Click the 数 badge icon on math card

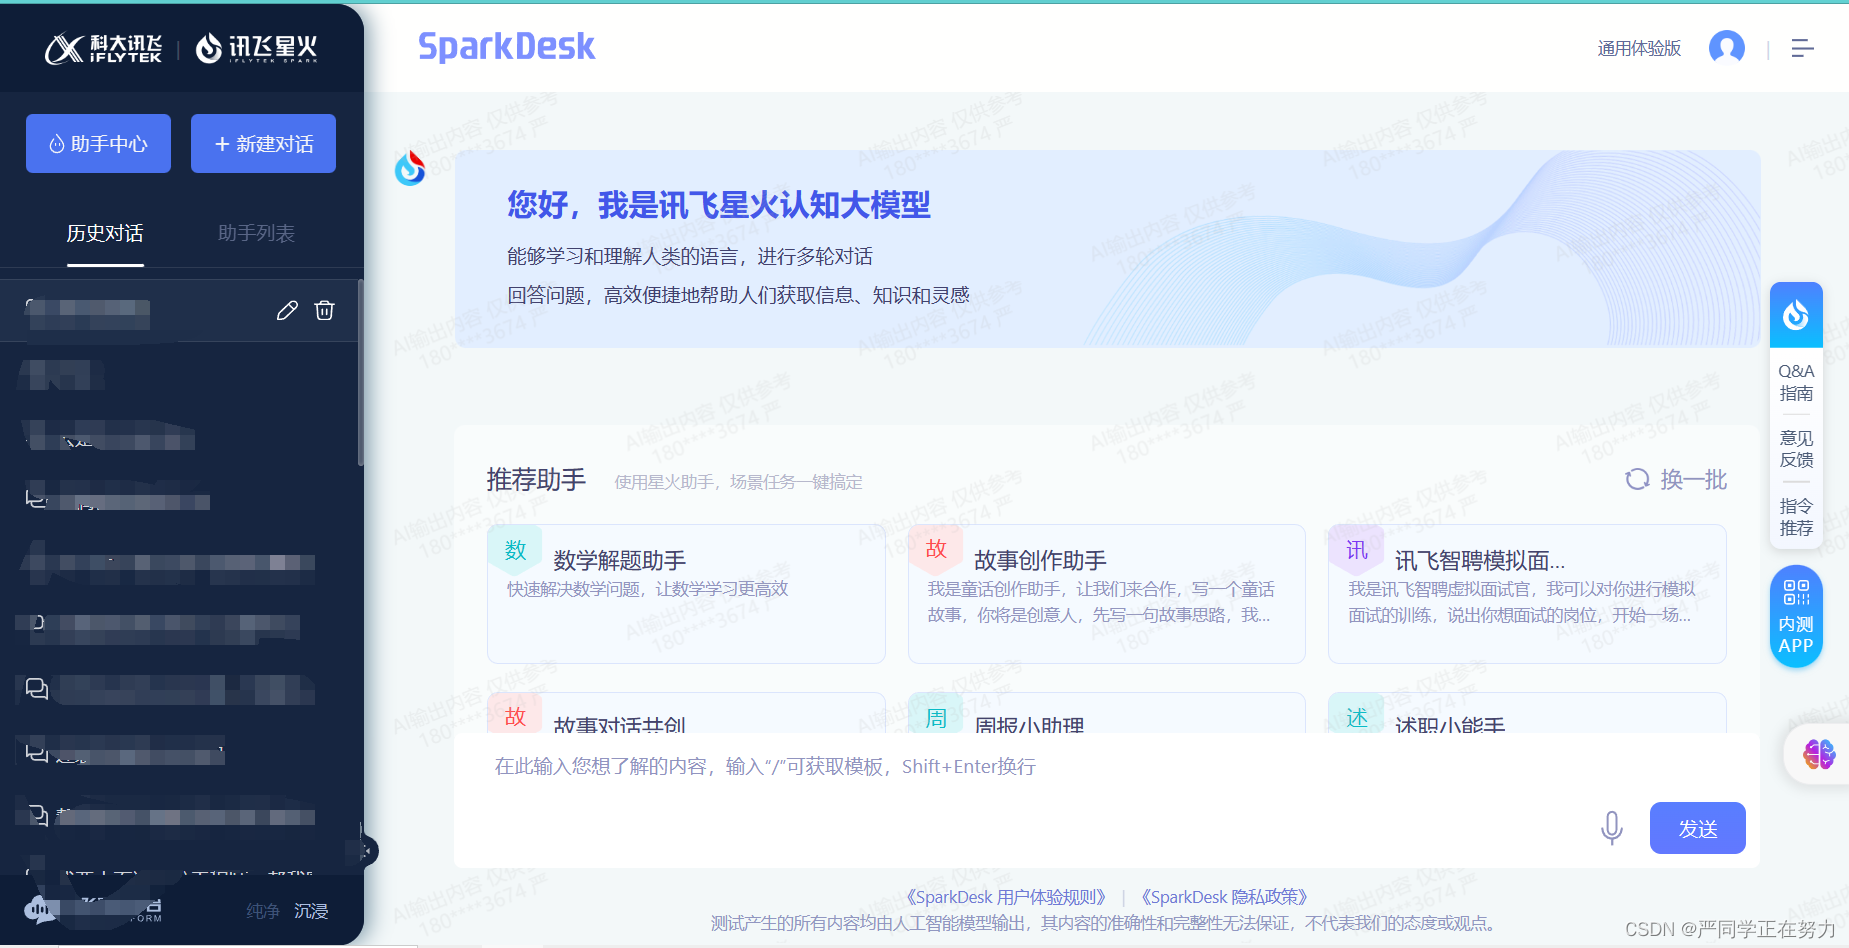(x=515, y=550)
